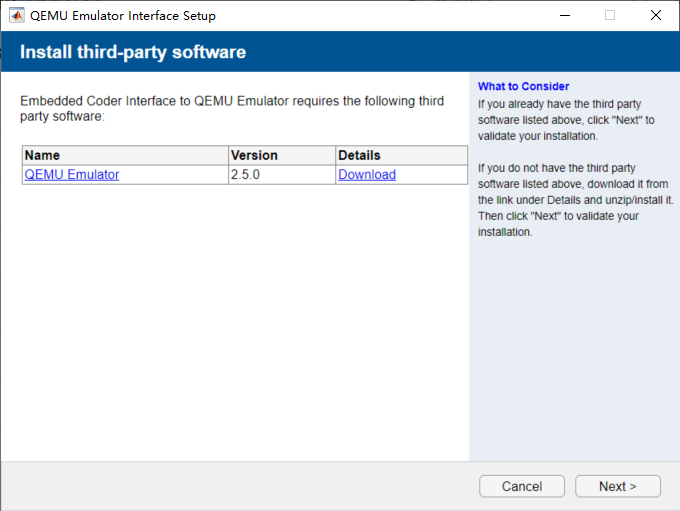Click the Install third-party software heading
Image resolution: width=680 pixels, height=511 pixels.
133,52
